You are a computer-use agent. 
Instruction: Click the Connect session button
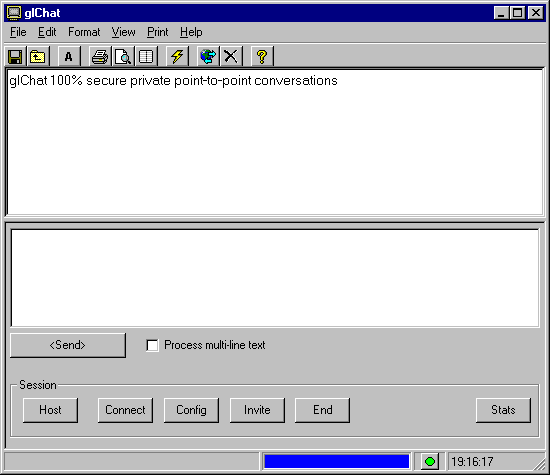(125, 410)
